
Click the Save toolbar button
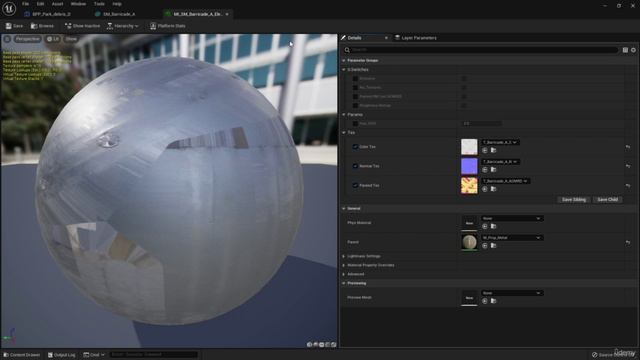click(14, 26)
